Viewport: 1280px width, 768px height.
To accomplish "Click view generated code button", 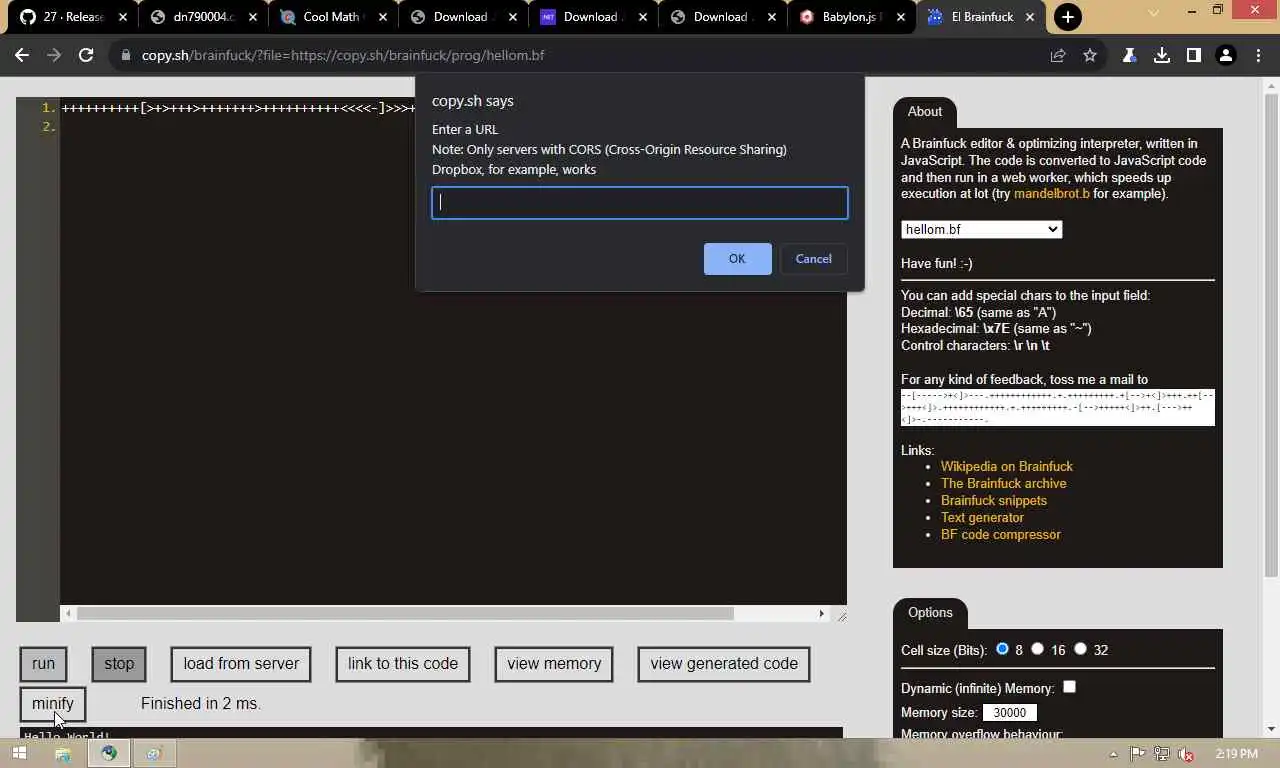I will click(x=724, y=664).
